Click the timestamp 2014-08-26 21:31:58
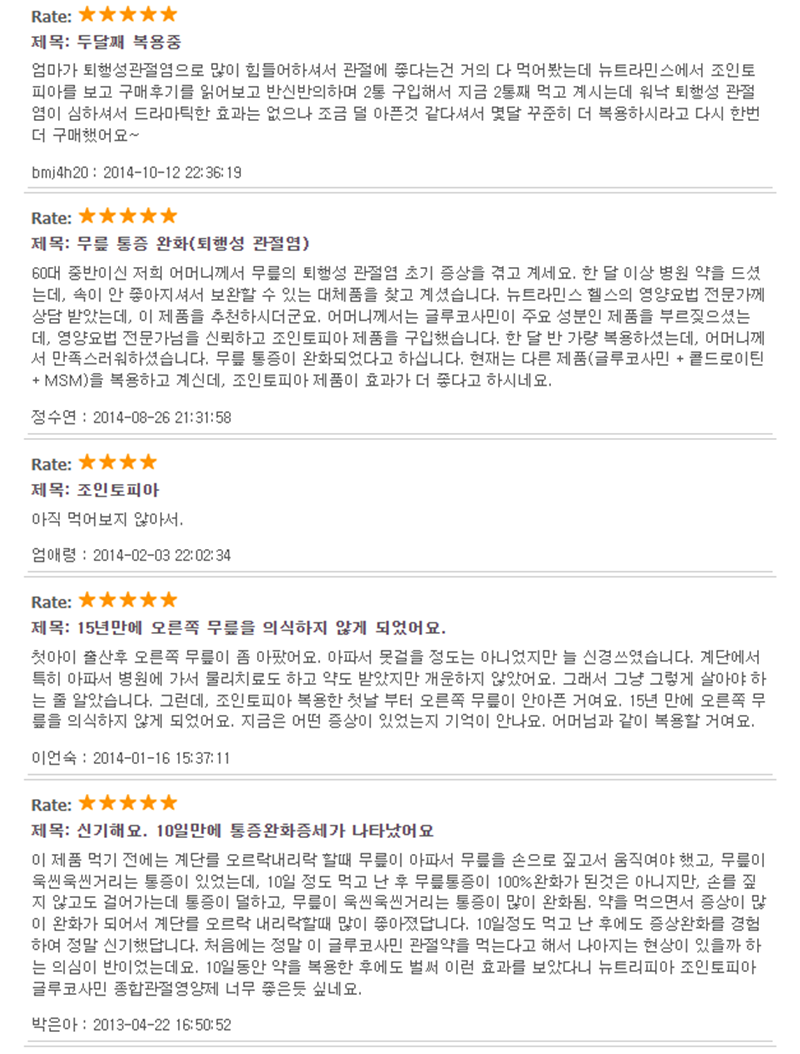Screen dimensions: 800x1054 162,417
